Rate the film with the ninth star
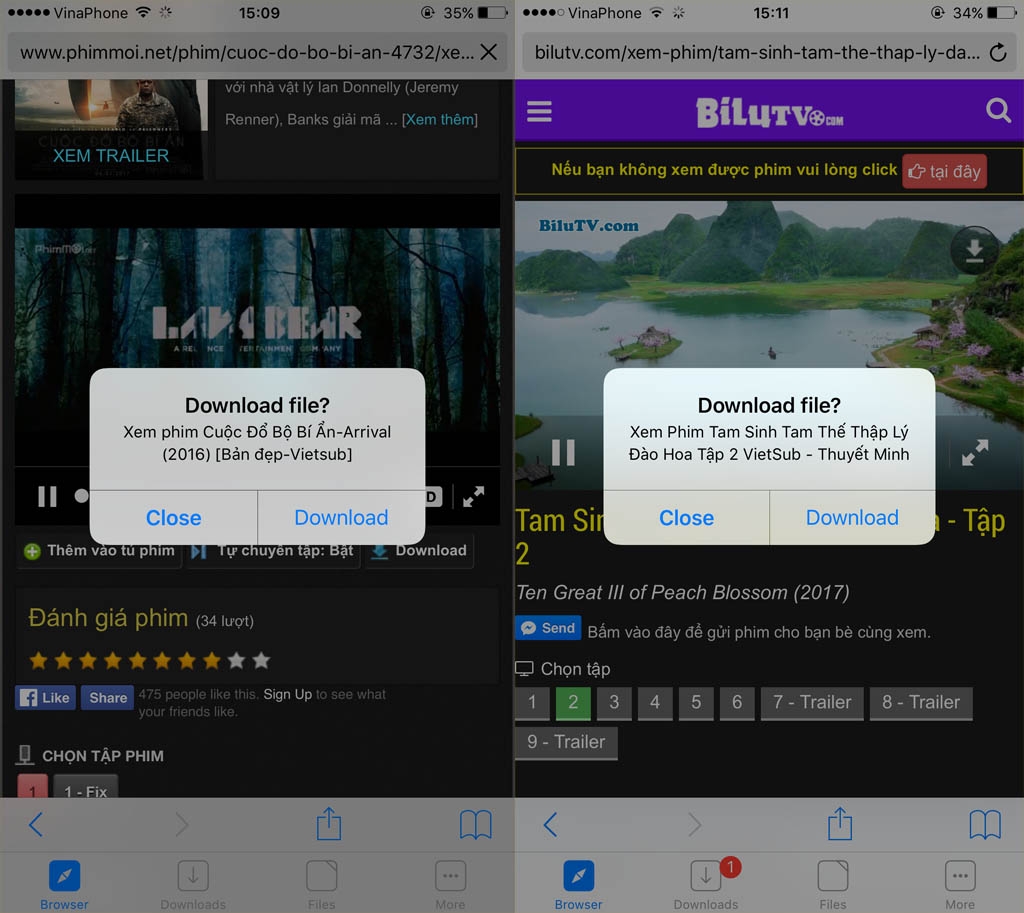 236,661
